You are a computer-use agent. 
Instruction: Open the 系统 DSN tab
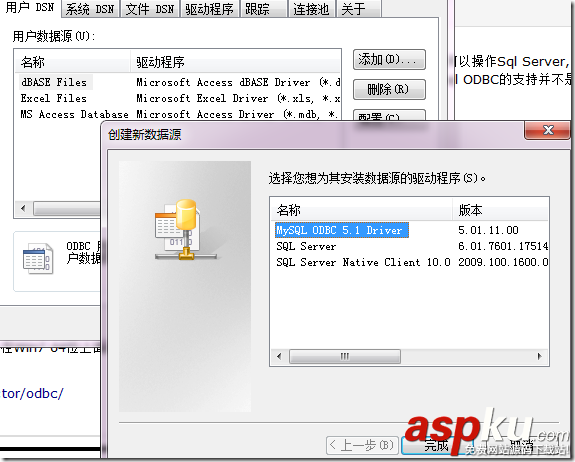click(x=90, y=9)
